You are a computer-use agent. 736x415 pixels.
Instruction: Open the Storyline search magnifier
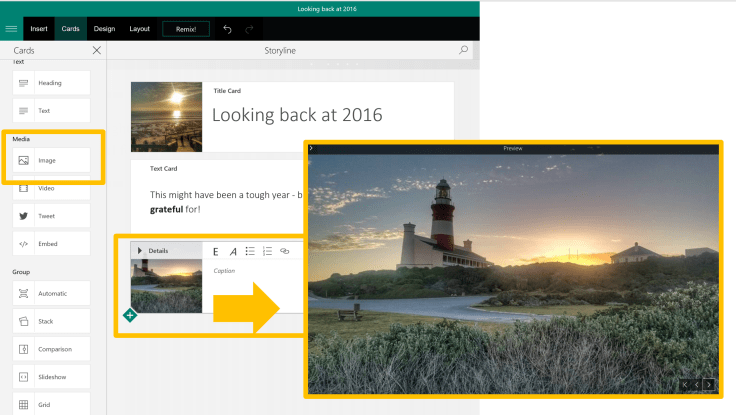(463, 49)
